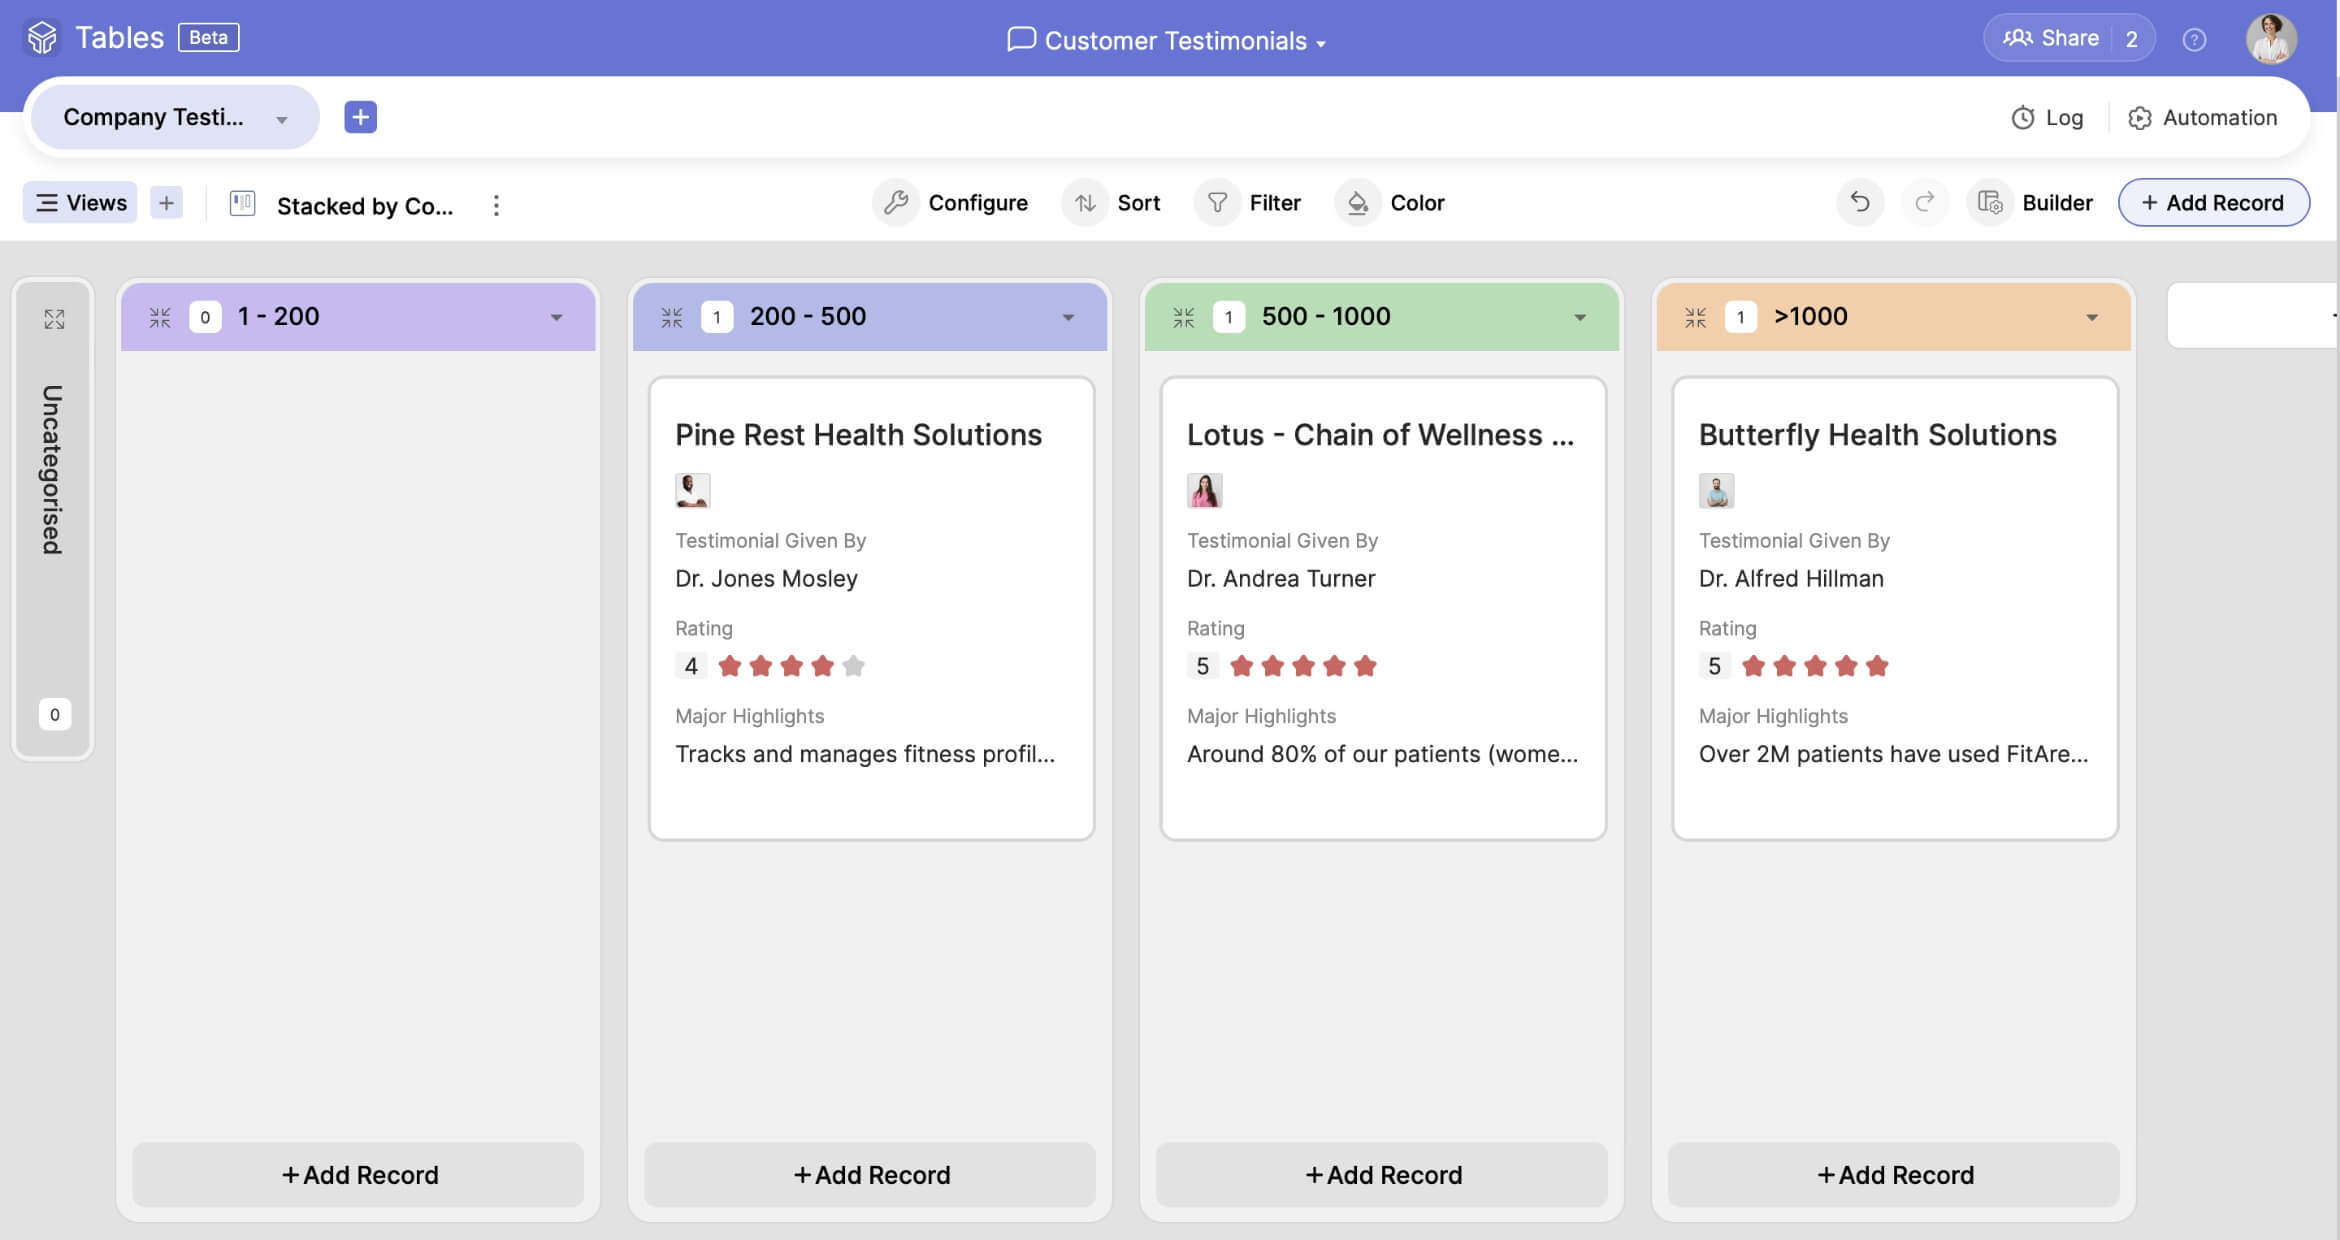Click the redo arrow icon
Viewport: 2340px width, 1240px height.
1924,203
